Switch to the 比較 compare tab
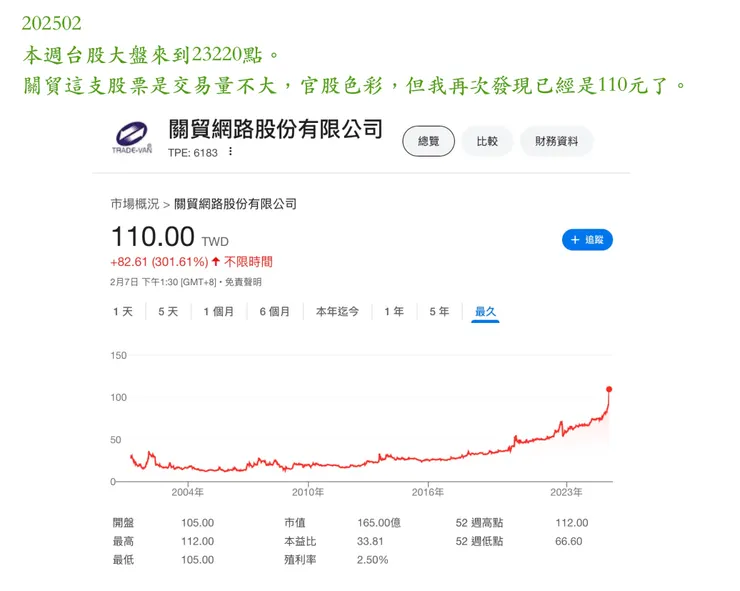The width and height of the screenshot is (740, 591). tap(487, 141)
